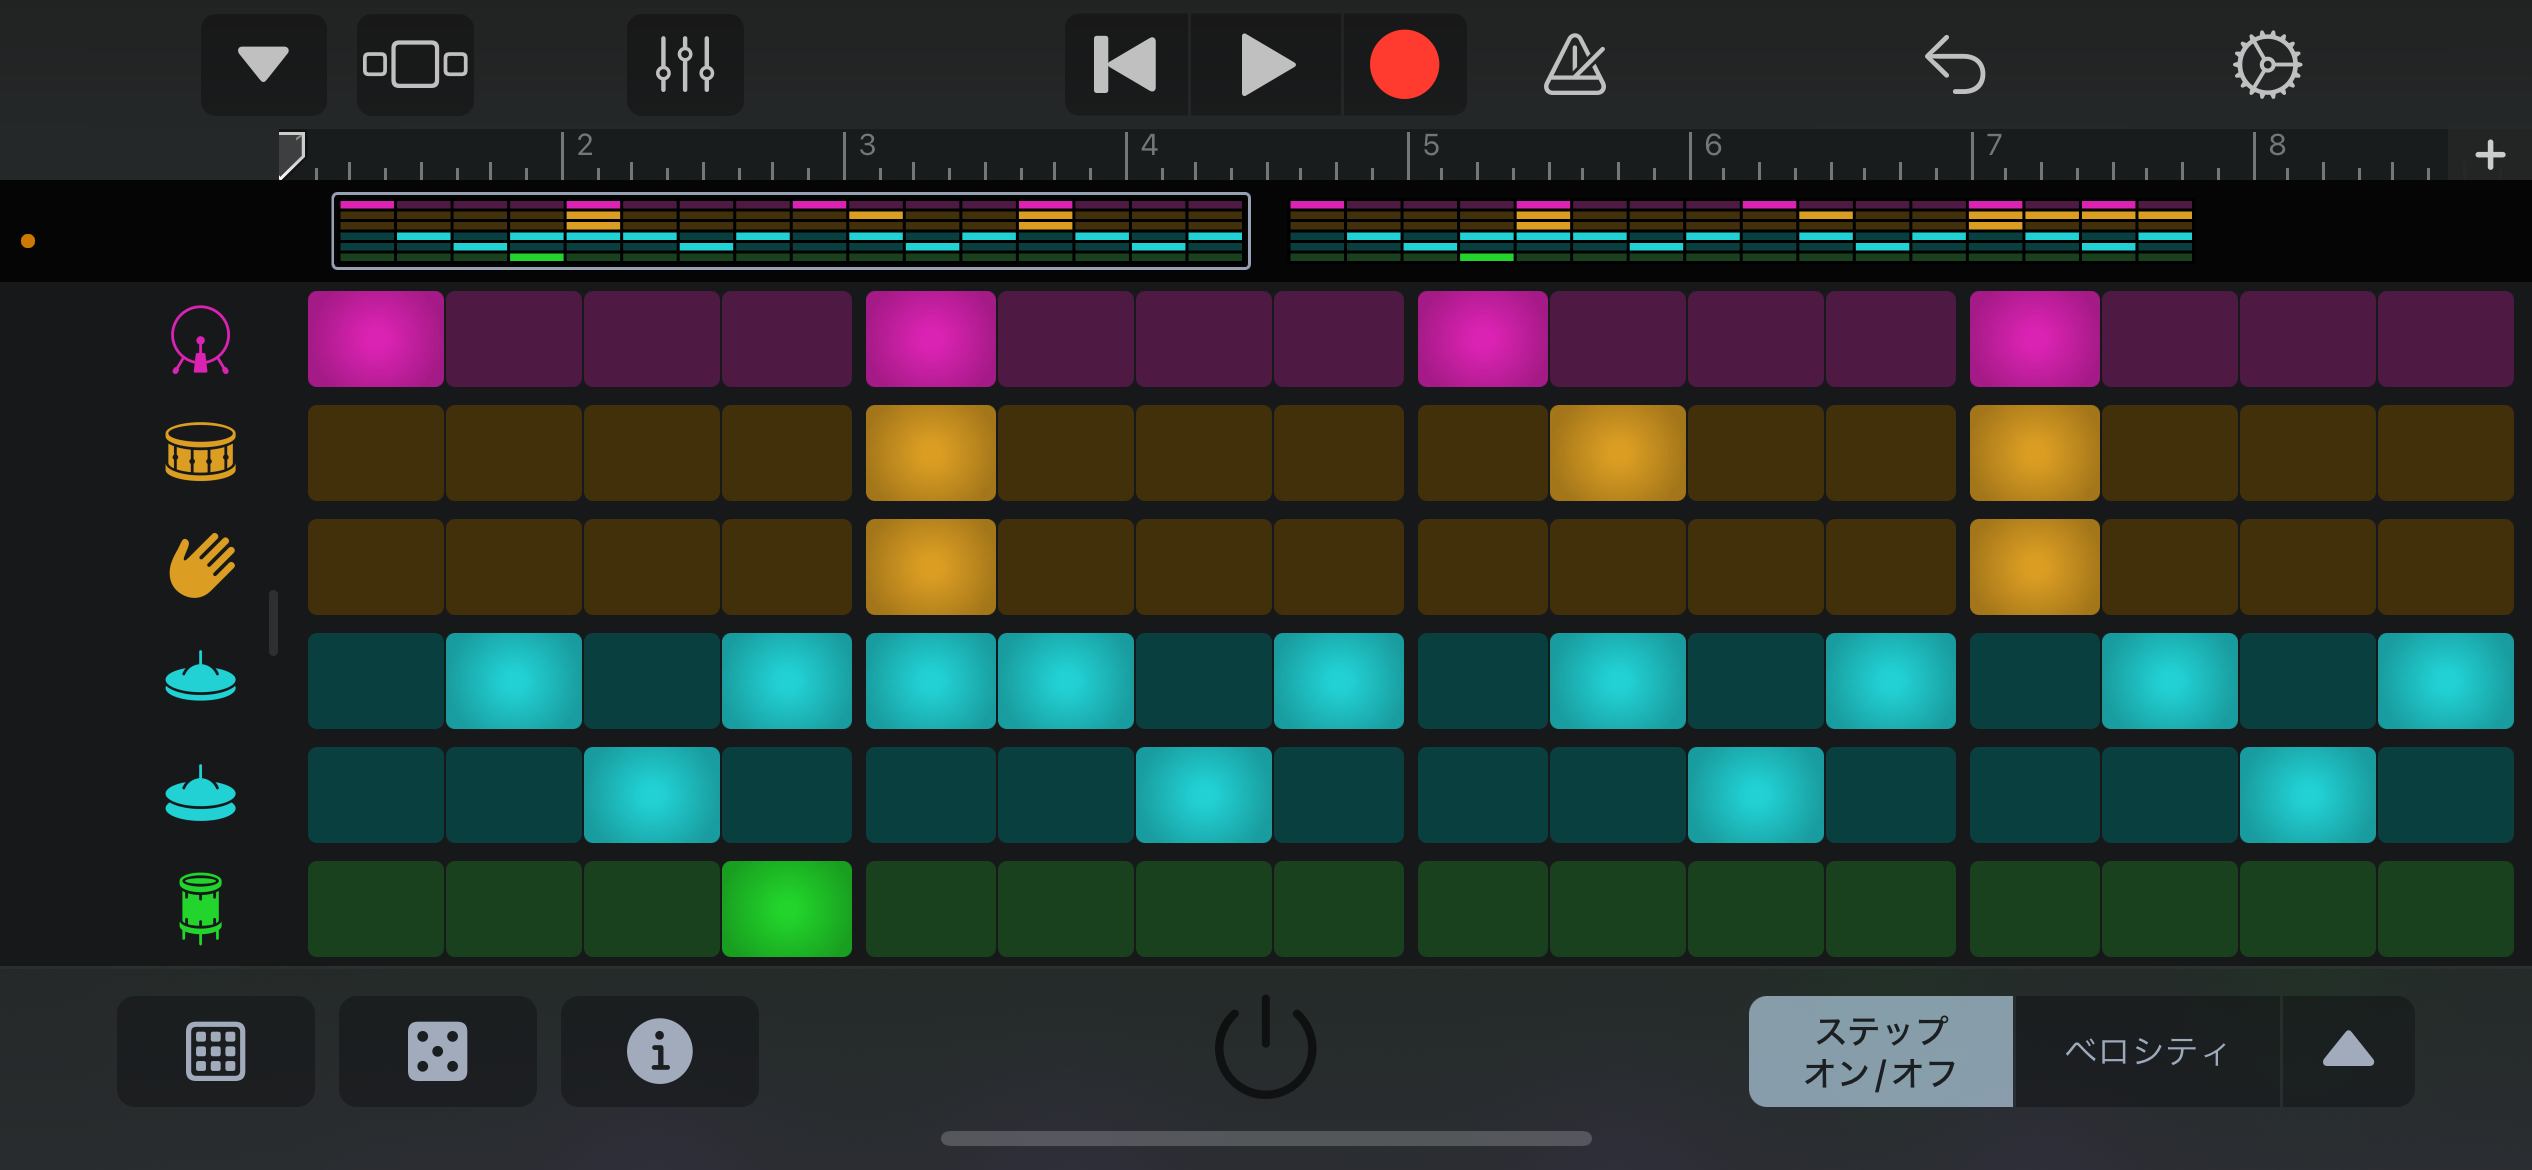2532x1170 pixels.
Task: Move the playhead marker at the ruler start
Action: pos(291,155)
